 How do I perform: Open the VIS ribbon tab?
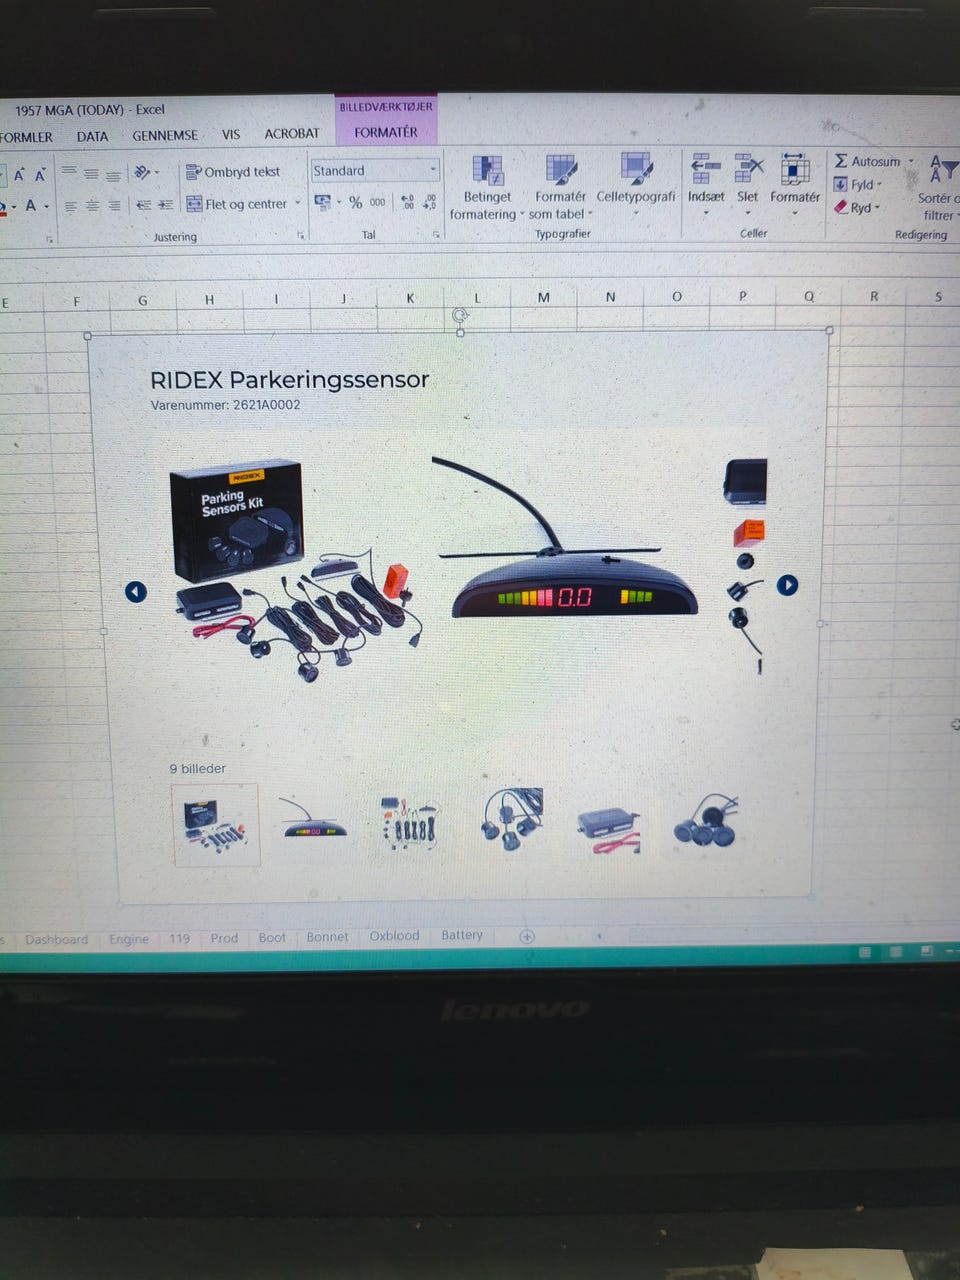tap(231, 134)
